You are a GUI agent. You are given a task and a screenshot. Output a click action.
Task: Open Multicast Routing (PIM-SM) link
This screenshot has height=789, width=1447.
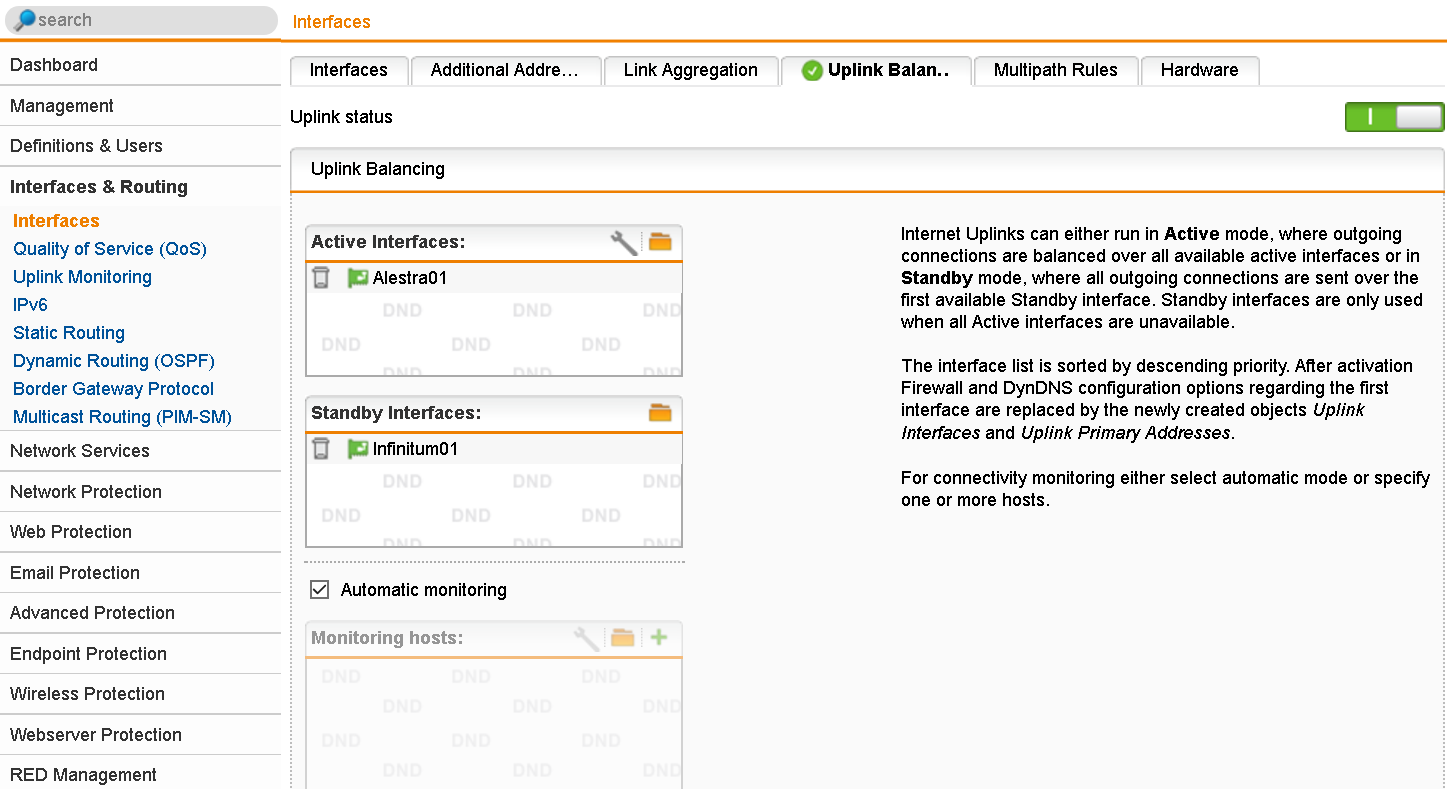(x=122, y=417)
